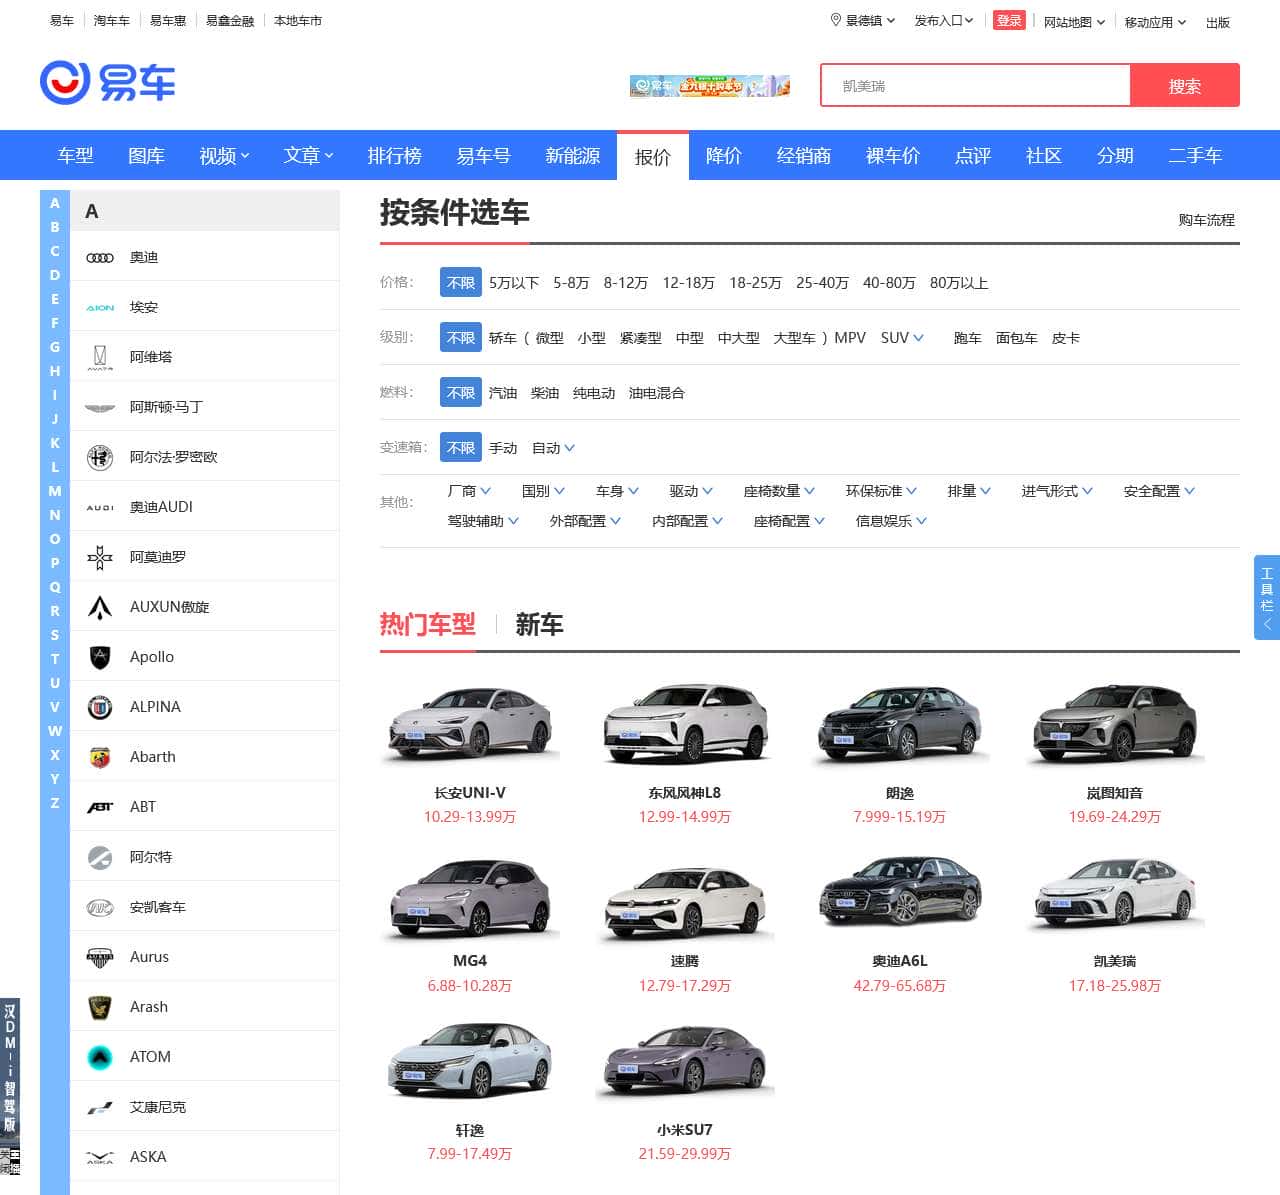
Task: Select price filter 8-12万
Action: (625, 283)
